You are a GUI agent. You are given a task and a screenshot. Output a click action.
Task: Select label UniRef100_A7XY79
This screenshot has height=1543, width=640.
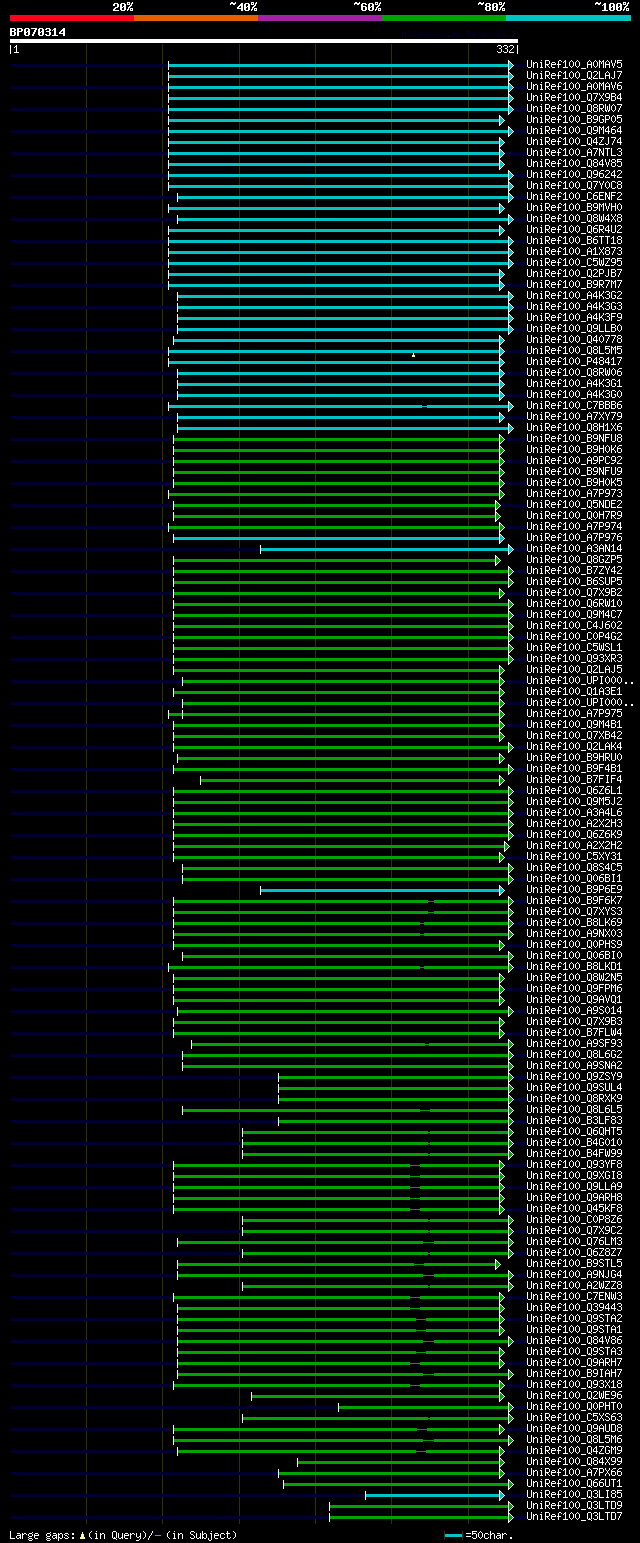tap(574, 416)
